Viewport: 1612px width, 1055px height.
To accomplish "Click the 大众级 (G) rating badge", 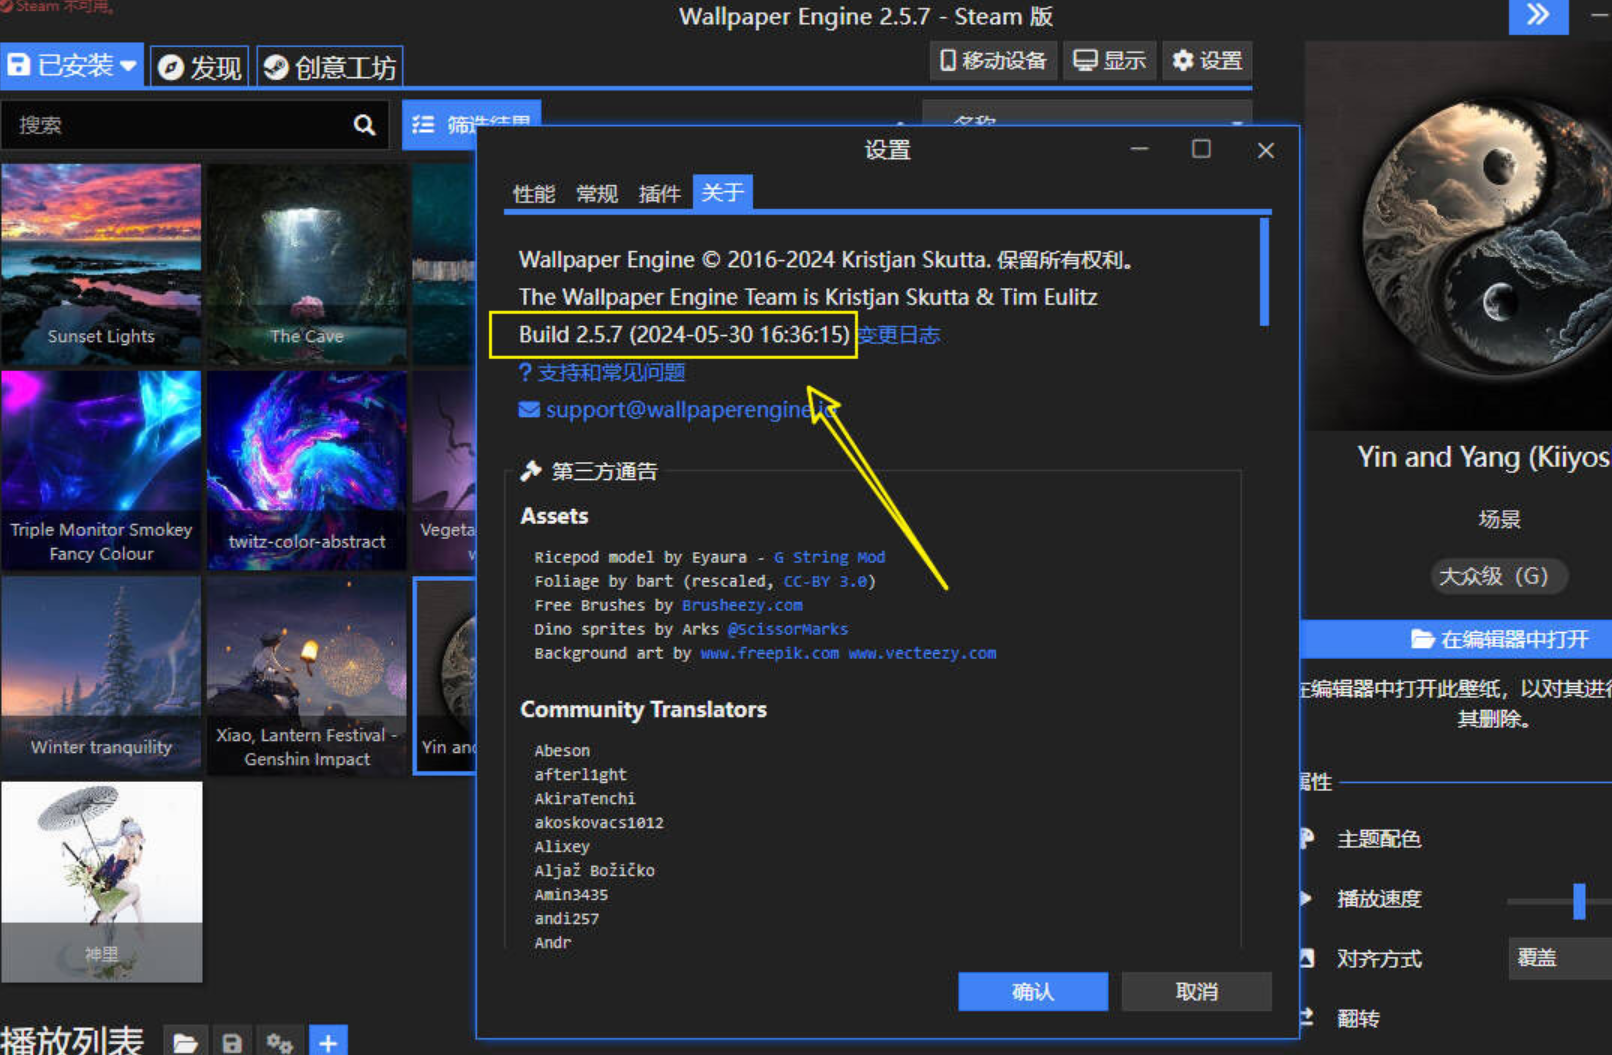I will pyautogui.click(x=1498, y=576).
